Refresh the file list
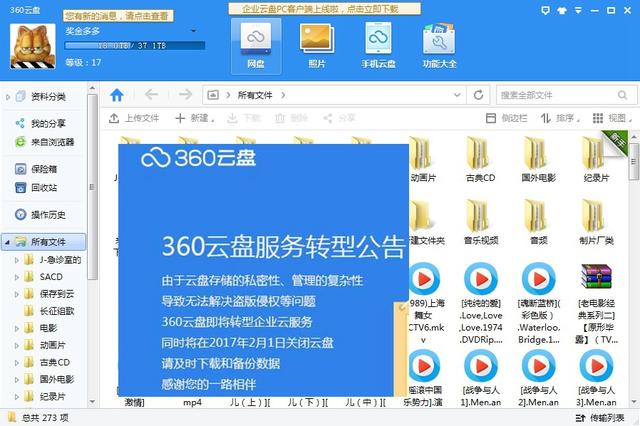Screen dimensions: 640x426 (479, 95)
